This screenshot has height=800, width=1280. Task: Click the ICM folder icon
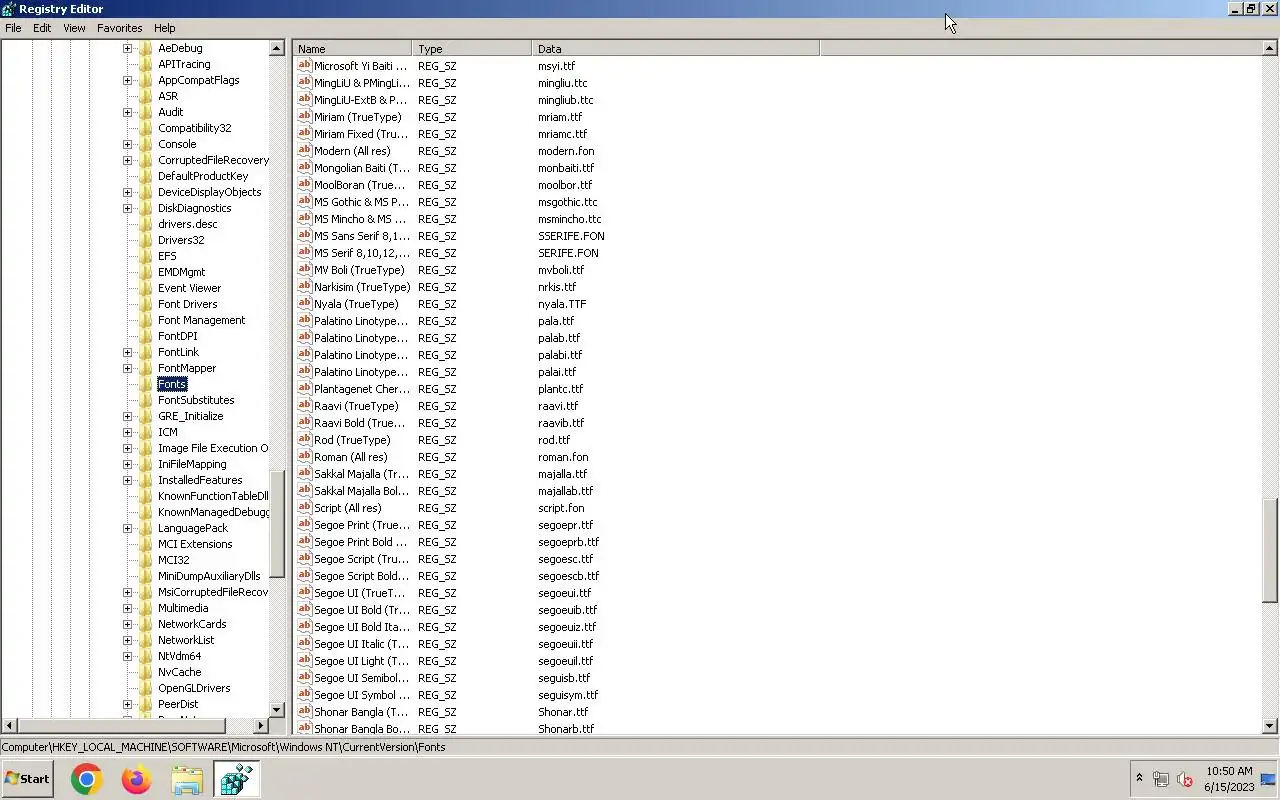pyautogui.click(x=146, y=432)
